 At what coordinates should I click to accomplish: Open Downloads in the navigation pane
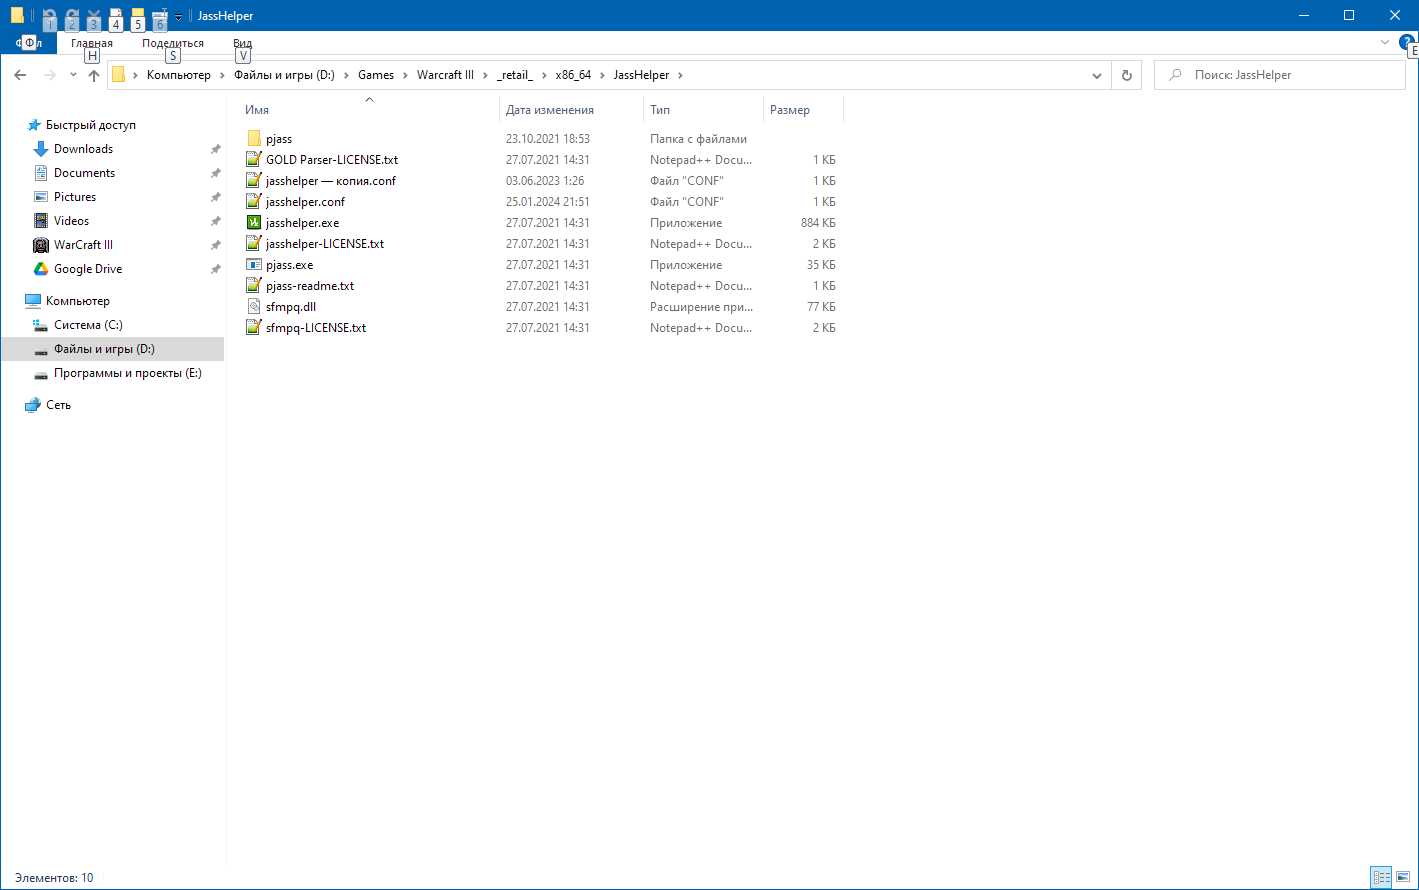coord(83,149)
